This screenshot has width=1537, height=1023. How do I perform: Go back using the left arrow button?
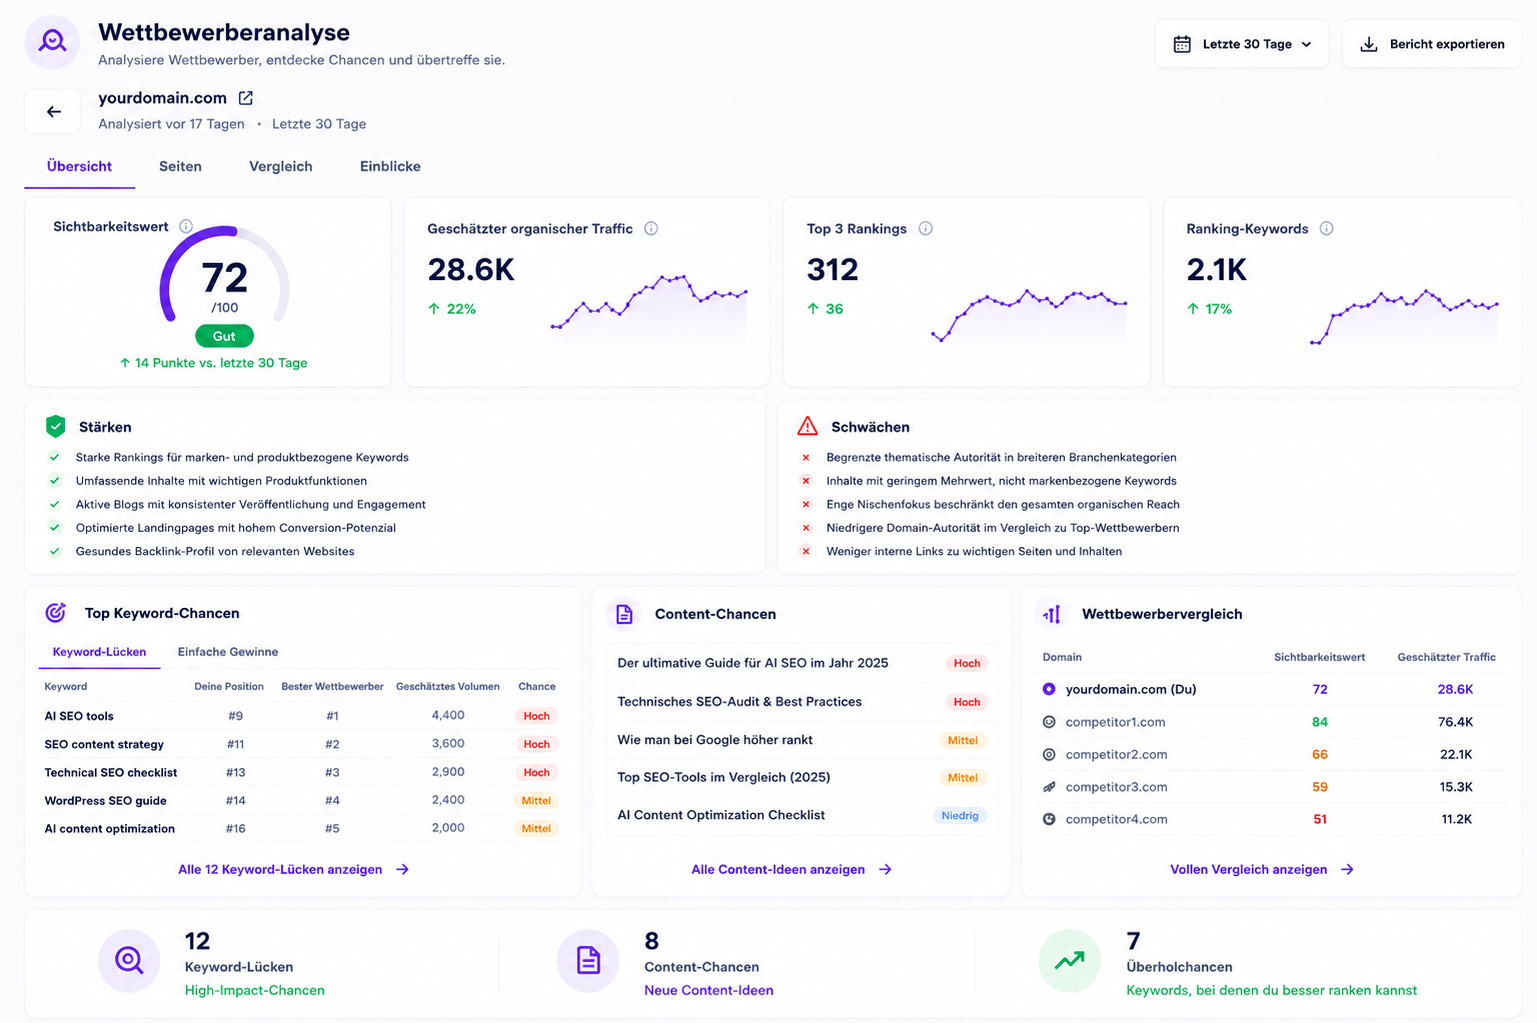coord(53,112)
